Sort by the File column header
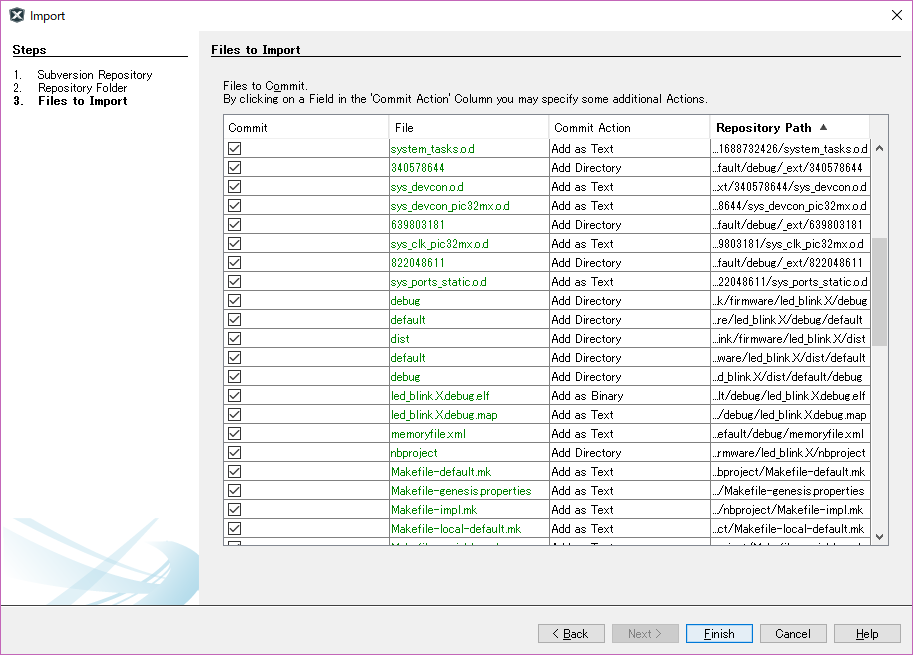This screenshot has width=913, height=655. pyautogui.click(x=468, y=128)
